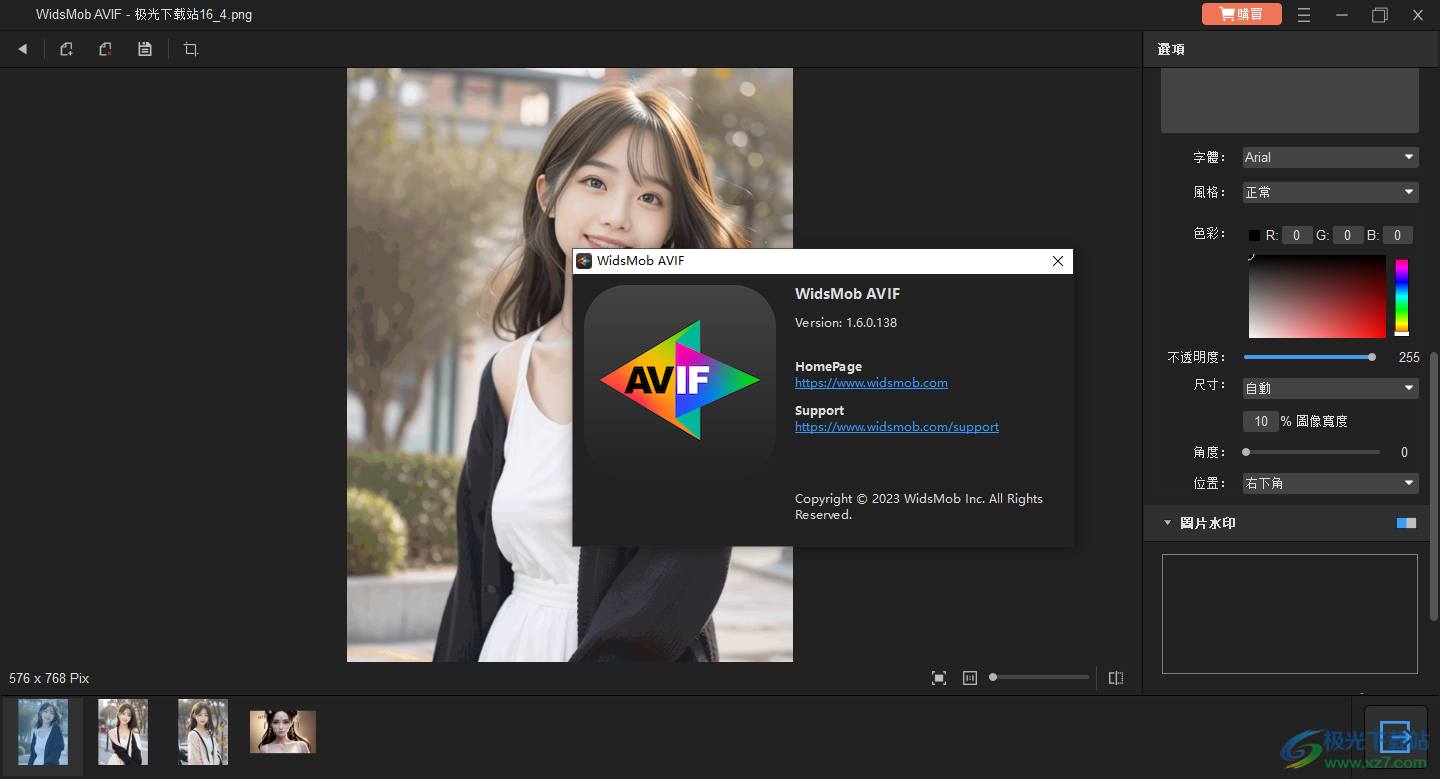Viewport: 1440px width, 779px height.
Task: Toggle before/after compare view
Action: pos(1116,678)
